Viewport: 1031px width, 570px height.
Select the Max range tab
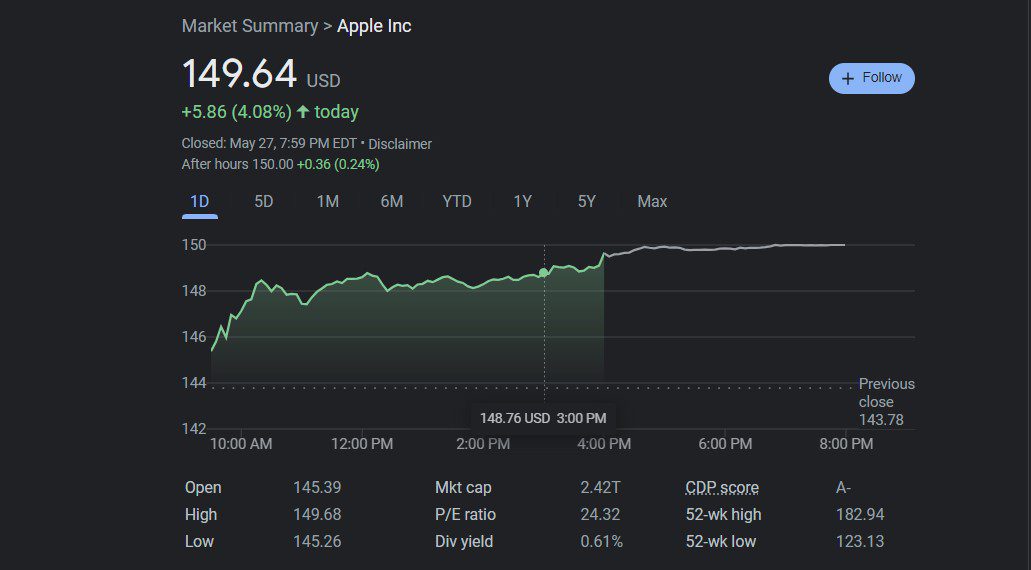(652, 201)
